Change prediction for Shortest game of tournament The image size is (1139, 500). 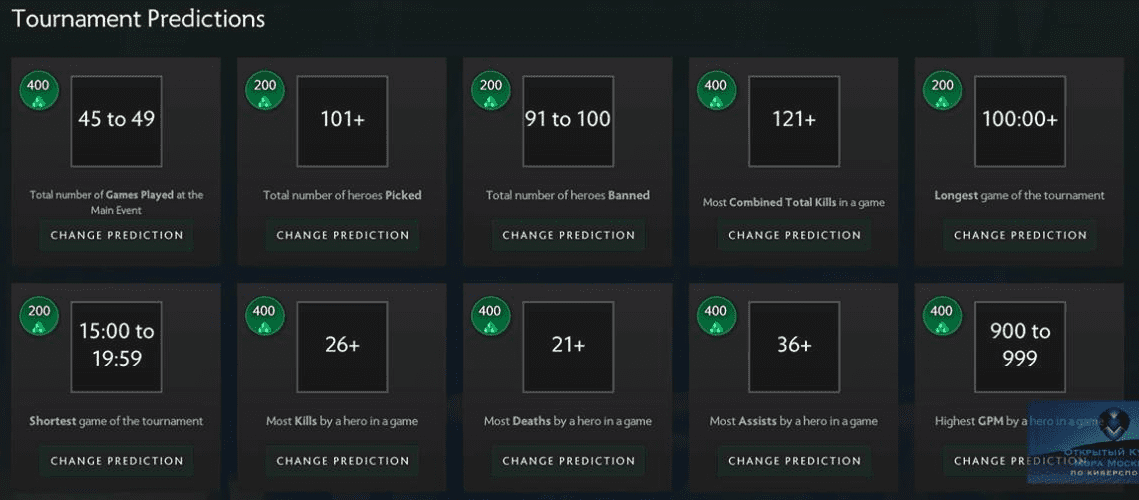point(117,461)
